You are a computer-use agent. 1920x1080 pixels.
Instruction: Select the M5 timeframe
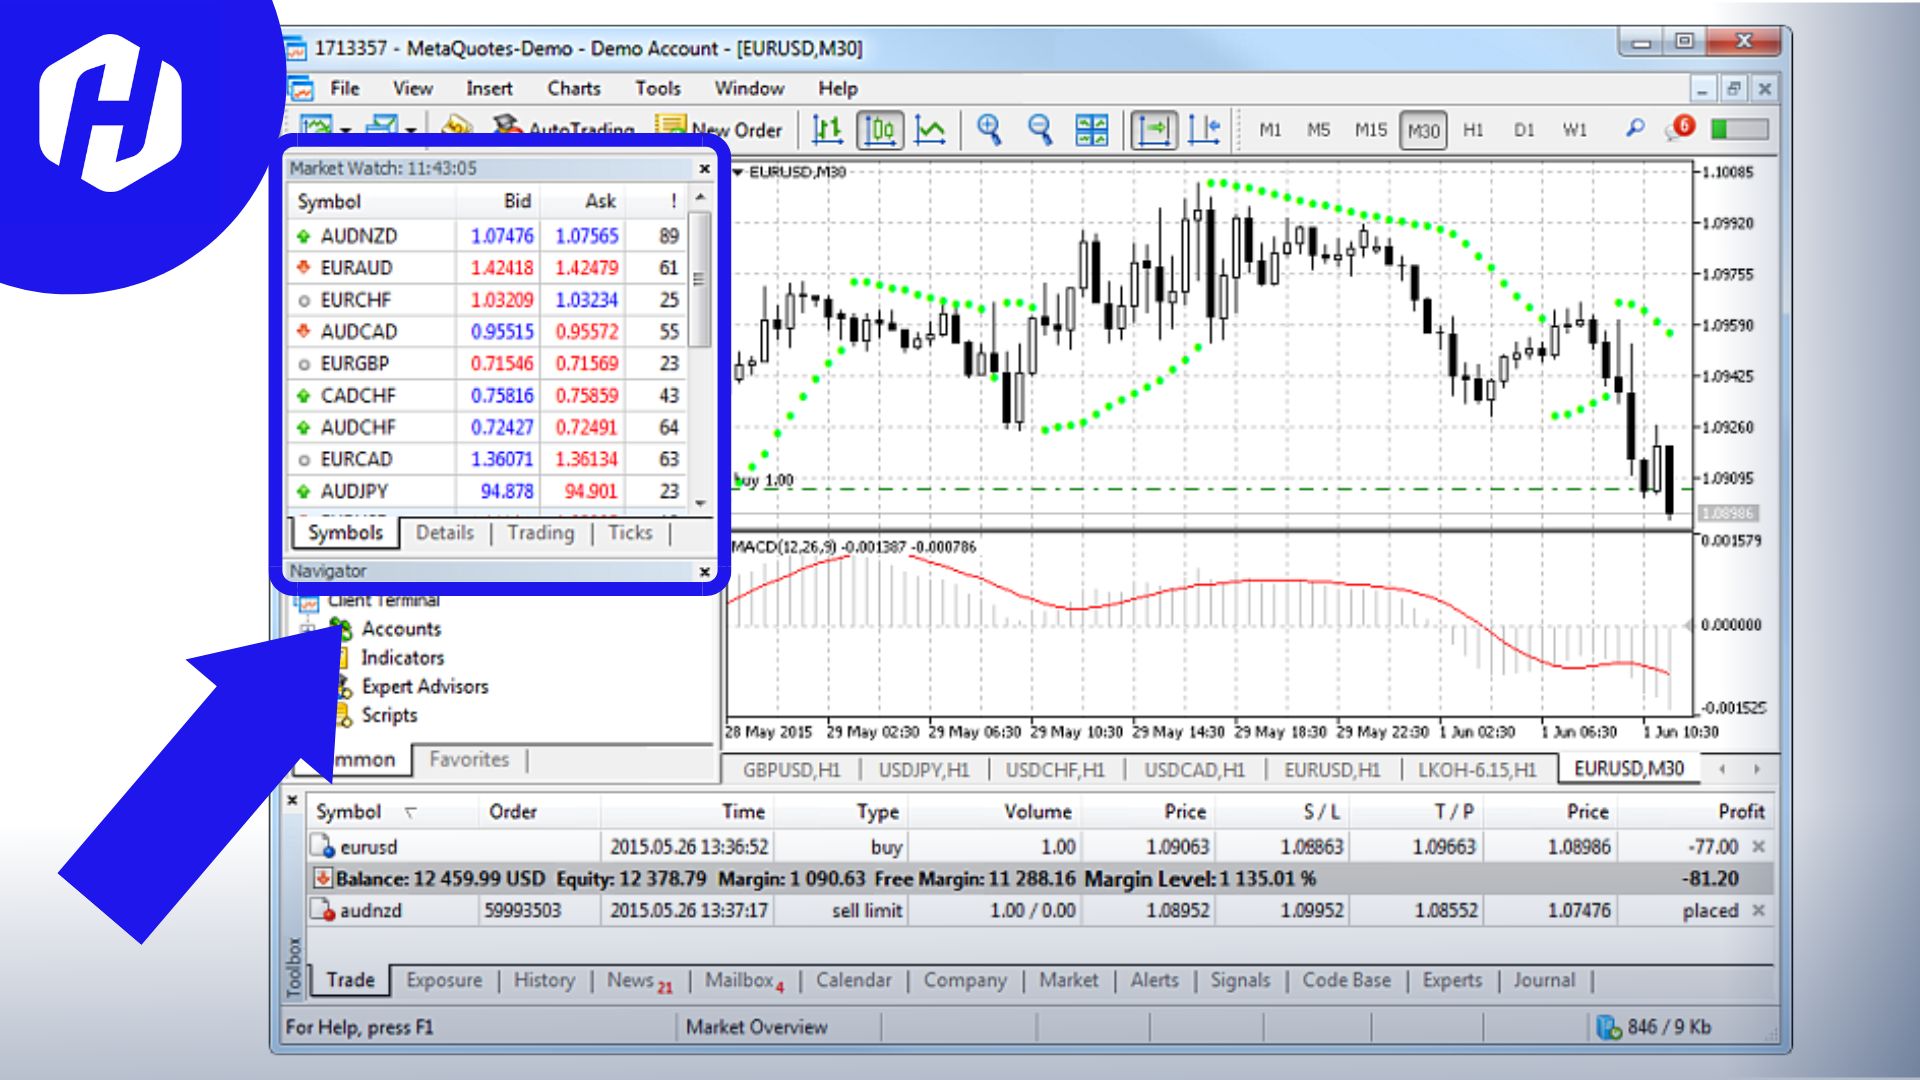(1319, 130)
